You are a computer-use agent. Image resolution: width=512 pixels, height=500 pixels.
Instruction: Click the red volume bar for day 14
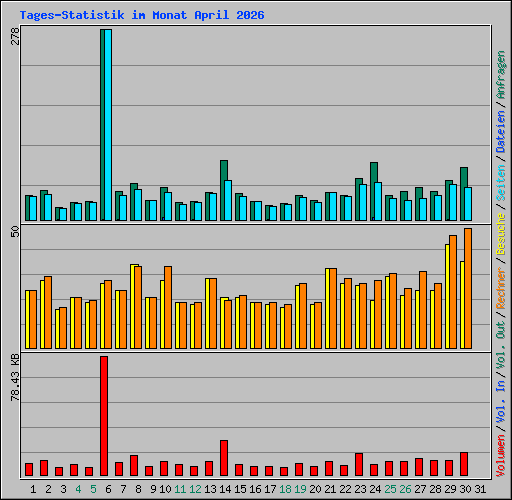(x=224, y=458)
